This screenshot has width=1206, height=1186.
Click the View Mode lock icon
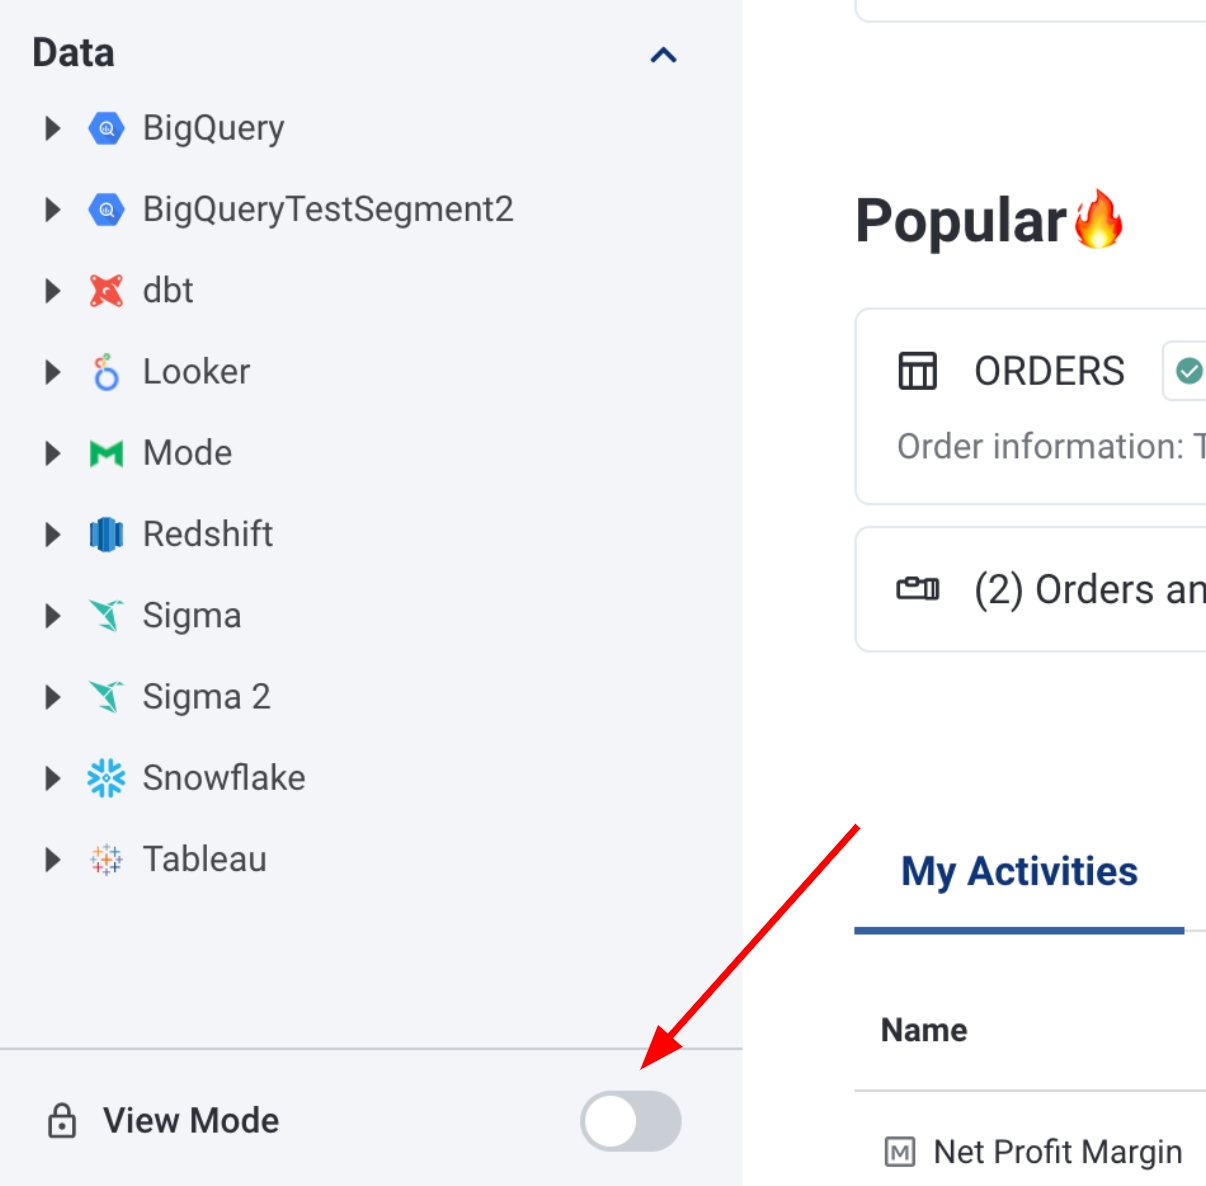pos(62,1121)
